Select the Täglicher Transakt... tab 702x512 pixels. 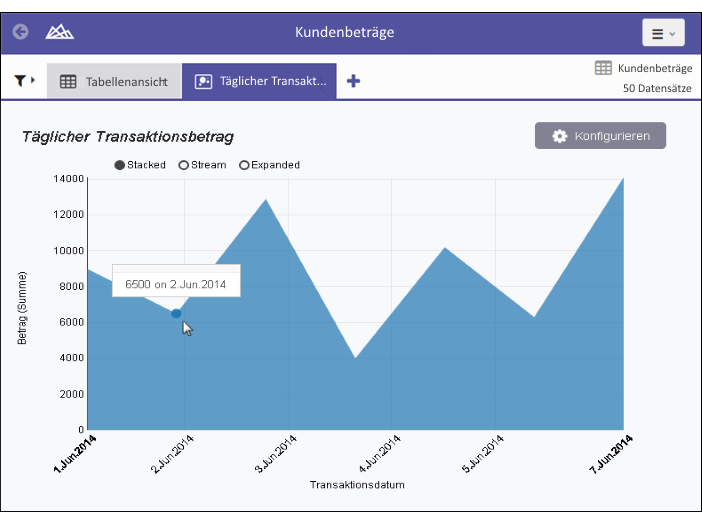260,82
